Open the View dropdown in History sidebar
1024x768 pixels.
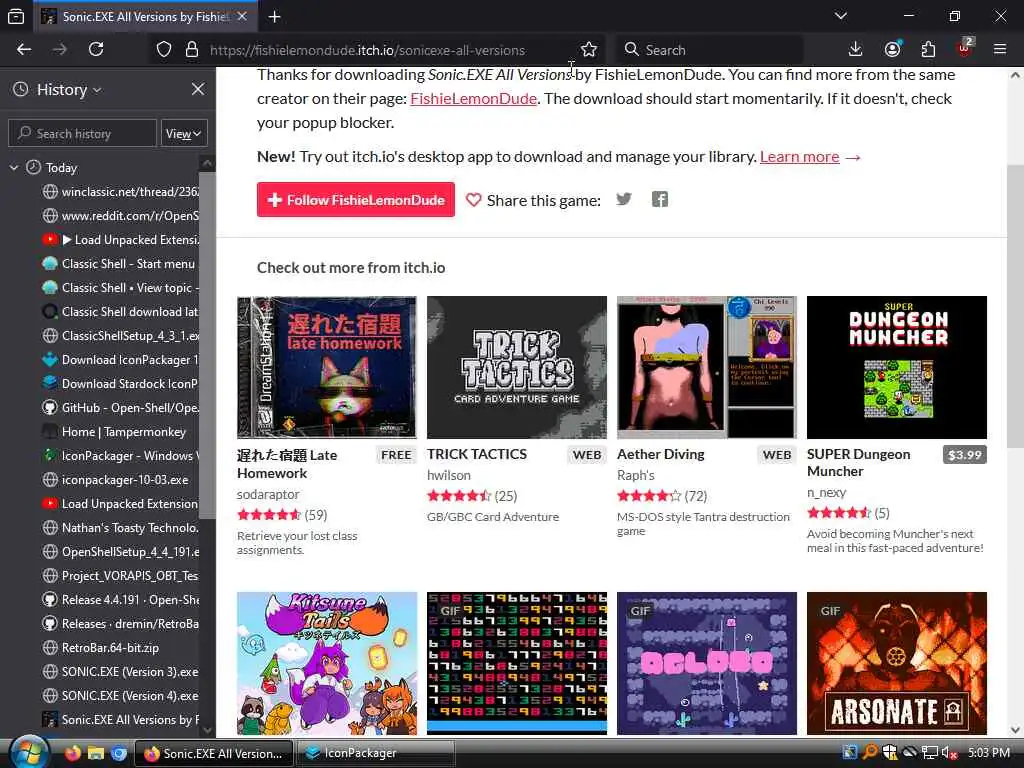click(x=184, y=133)
